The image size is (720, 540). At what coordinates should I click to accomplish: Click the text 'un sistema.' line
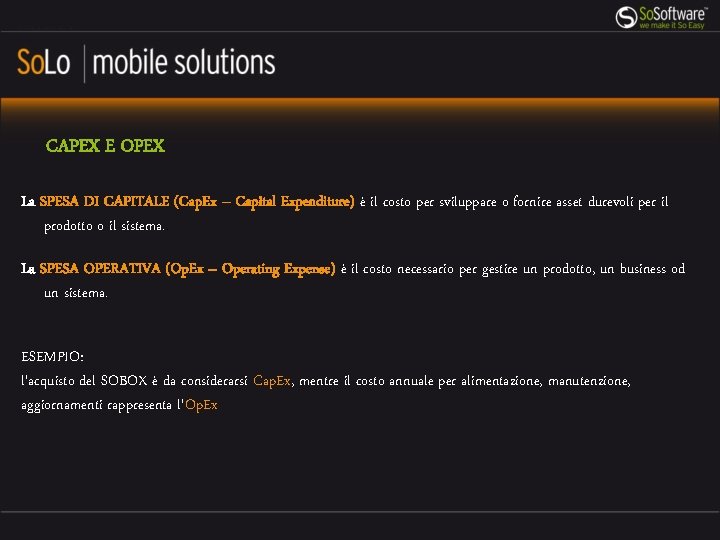coord(75,293)
